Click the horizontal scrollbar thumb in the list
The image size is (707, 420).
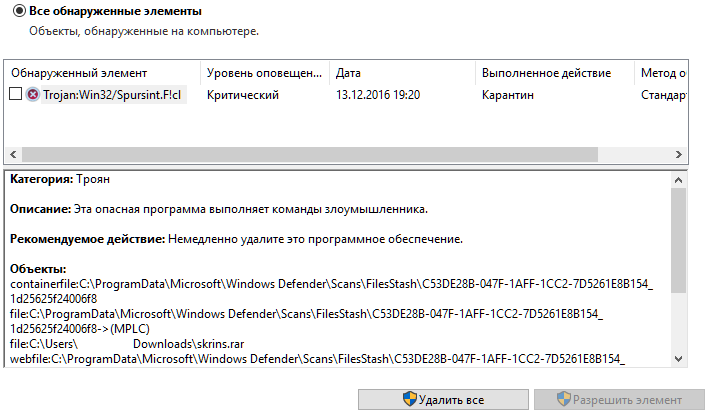(x=310, y=154)
